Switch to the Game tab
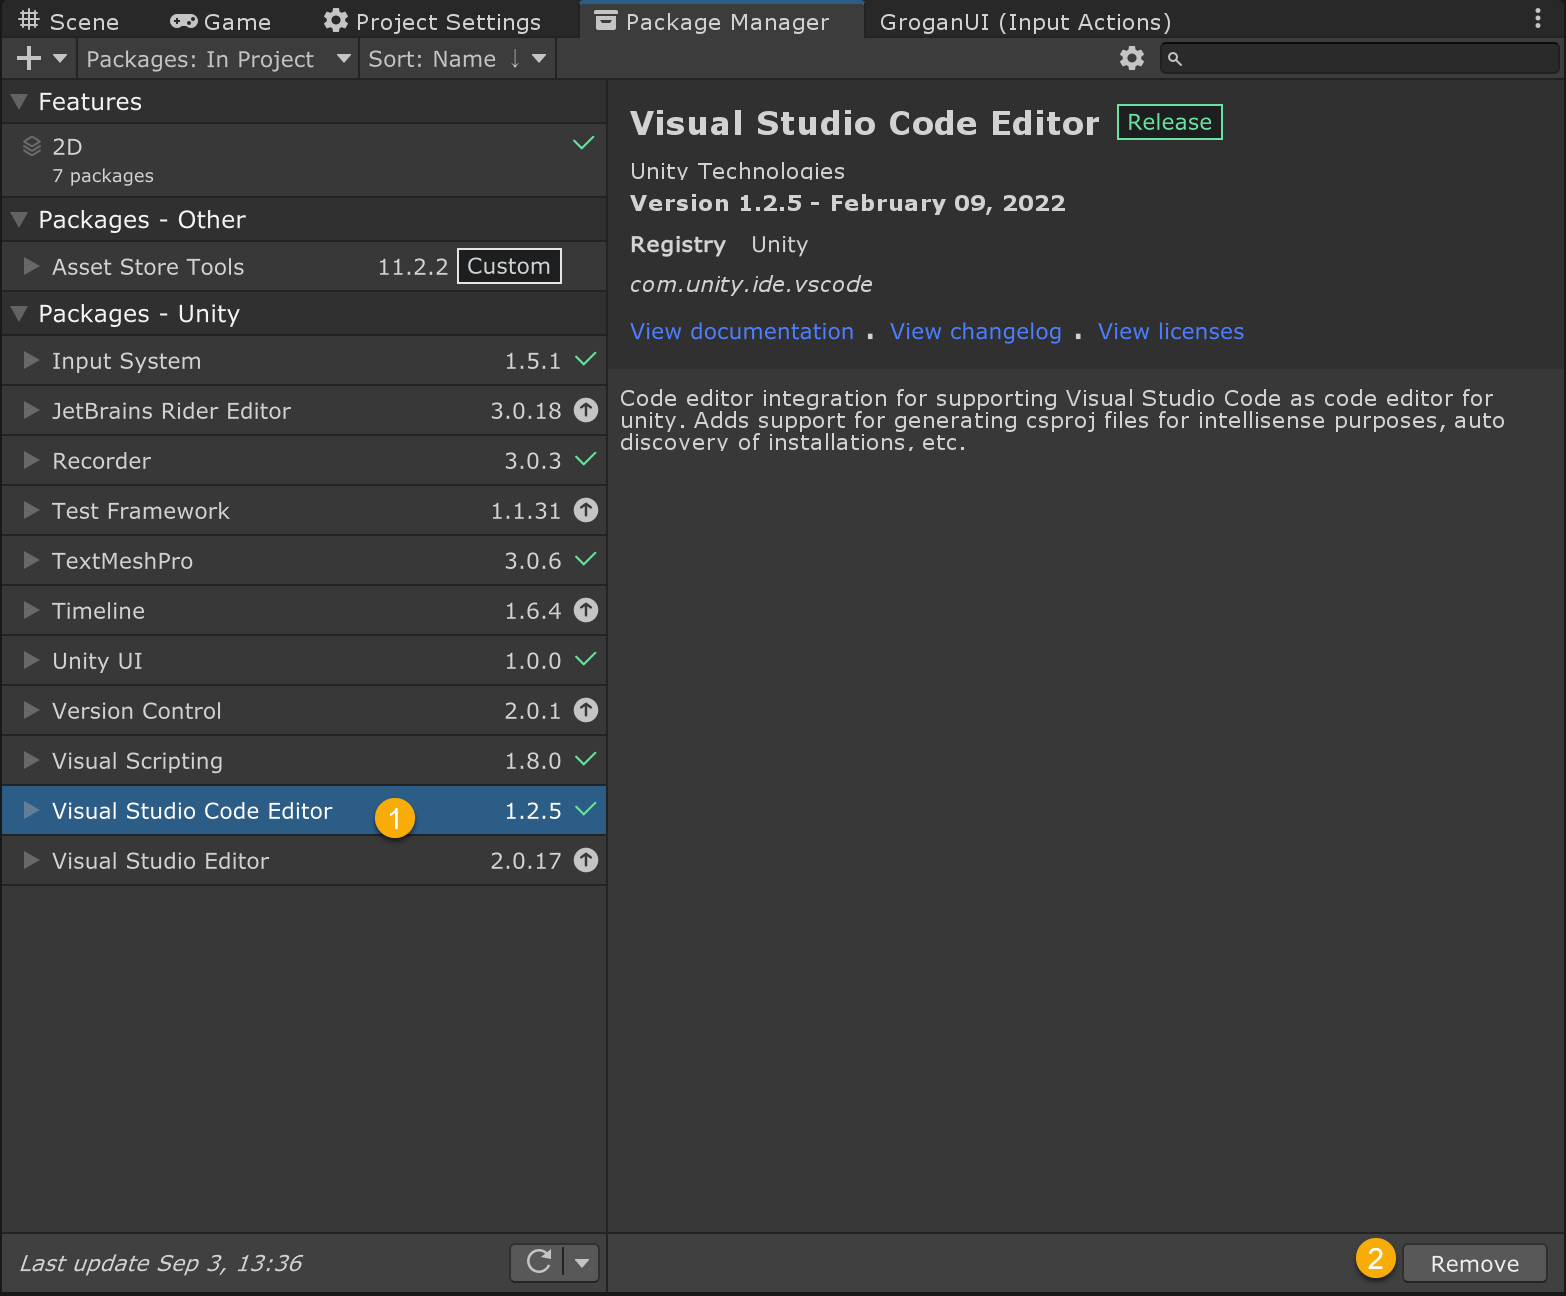 tap(221, 21)
